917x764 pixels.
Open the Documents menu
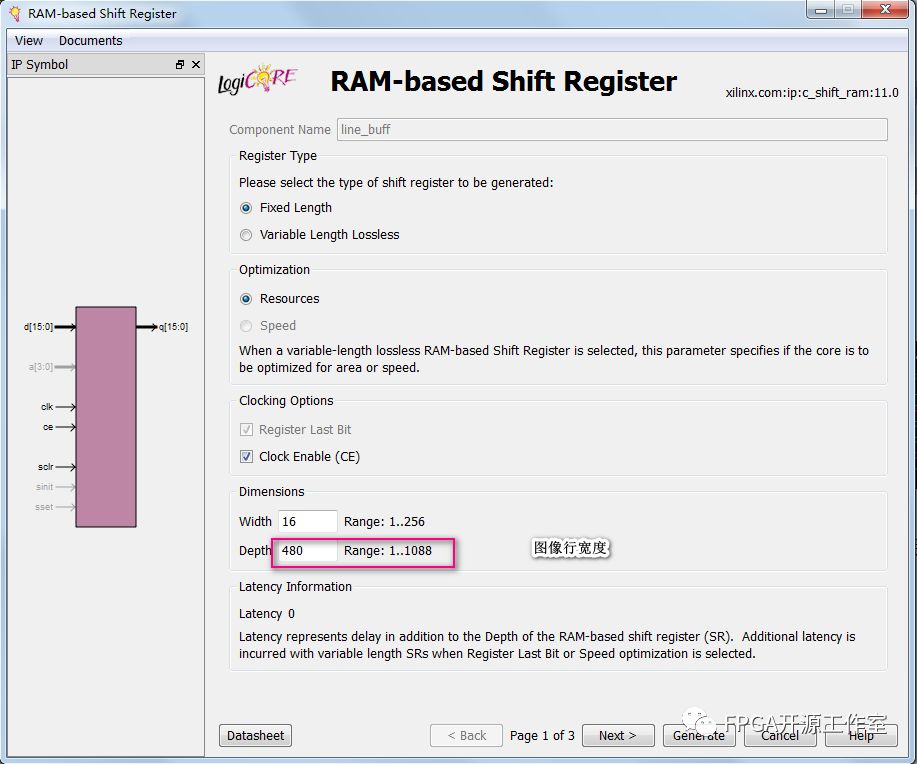[x=90, y=41]
